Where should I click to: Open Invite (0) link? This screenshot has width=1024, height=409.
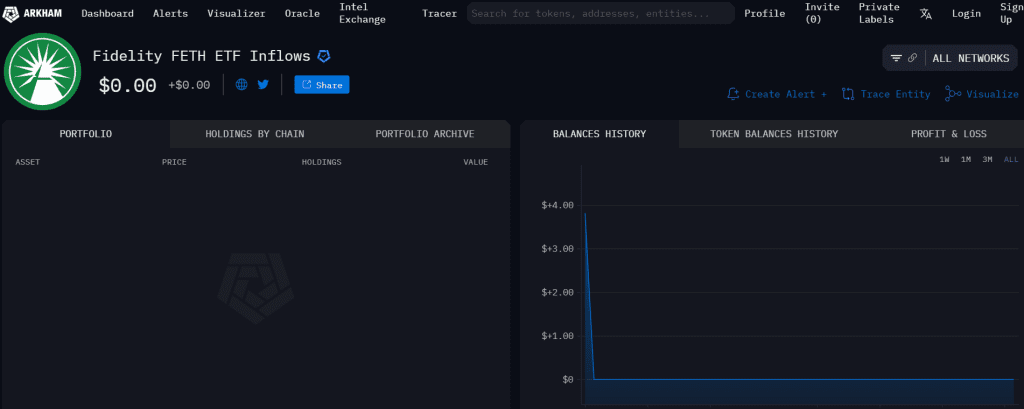(x=822, y=13)
